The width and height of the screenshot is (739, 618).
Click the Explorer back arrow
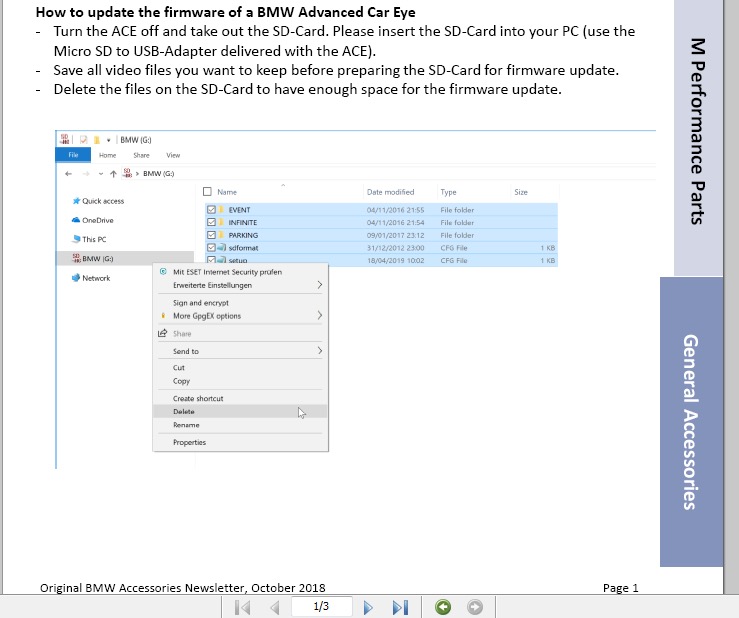point(68,173)
